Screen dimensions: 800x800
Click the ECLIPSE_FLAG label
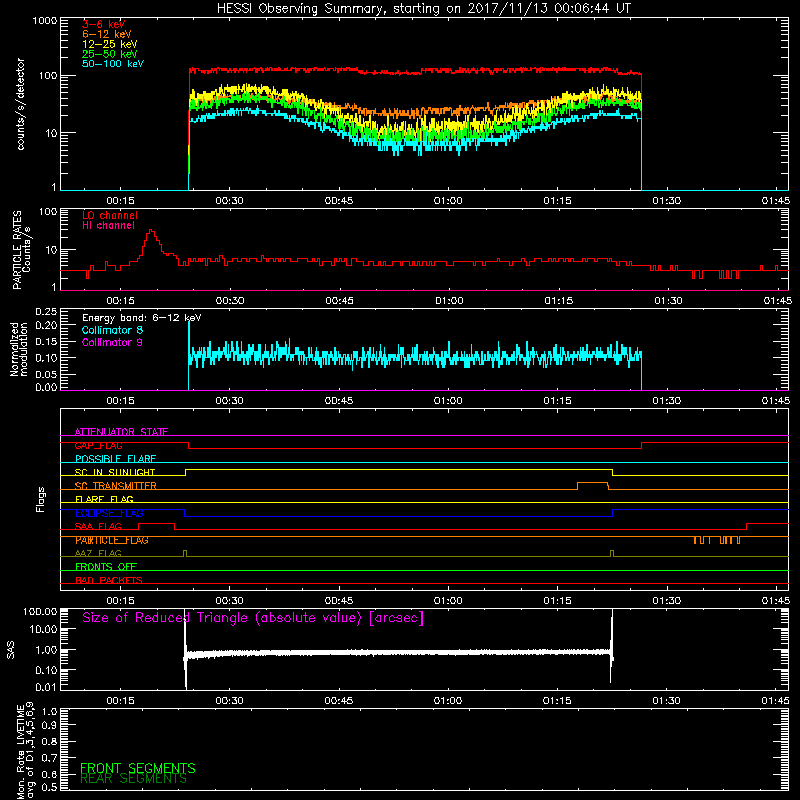point(109,513)
